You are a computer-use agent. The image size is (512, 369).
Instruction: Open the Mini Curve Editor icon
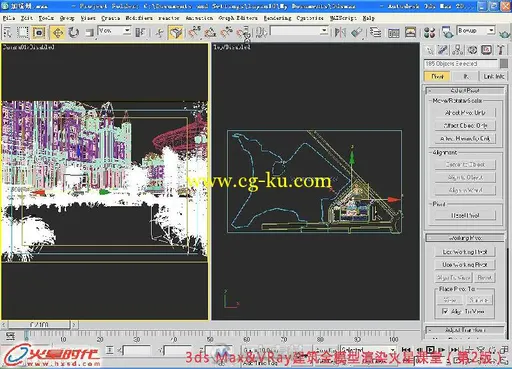tap(10, 336)
